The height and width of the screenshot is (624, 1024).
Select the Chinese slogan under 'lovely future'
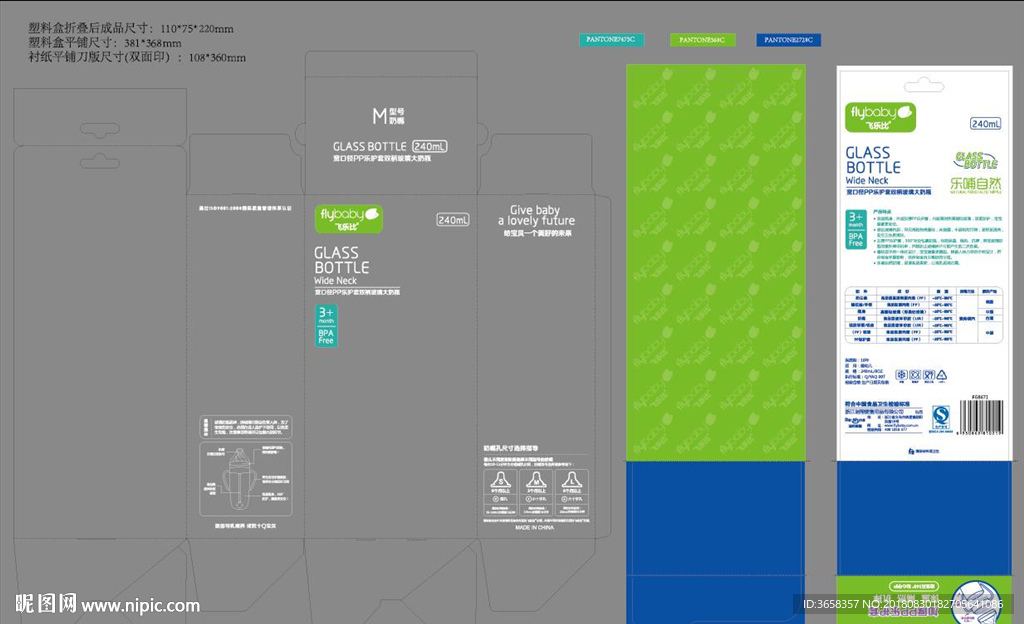[x=537, y=233]
